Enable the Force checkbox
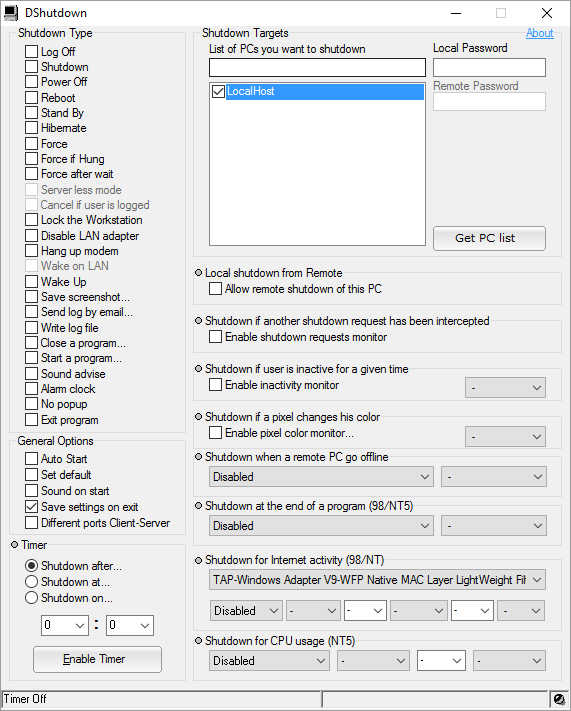 pos(31,144)
